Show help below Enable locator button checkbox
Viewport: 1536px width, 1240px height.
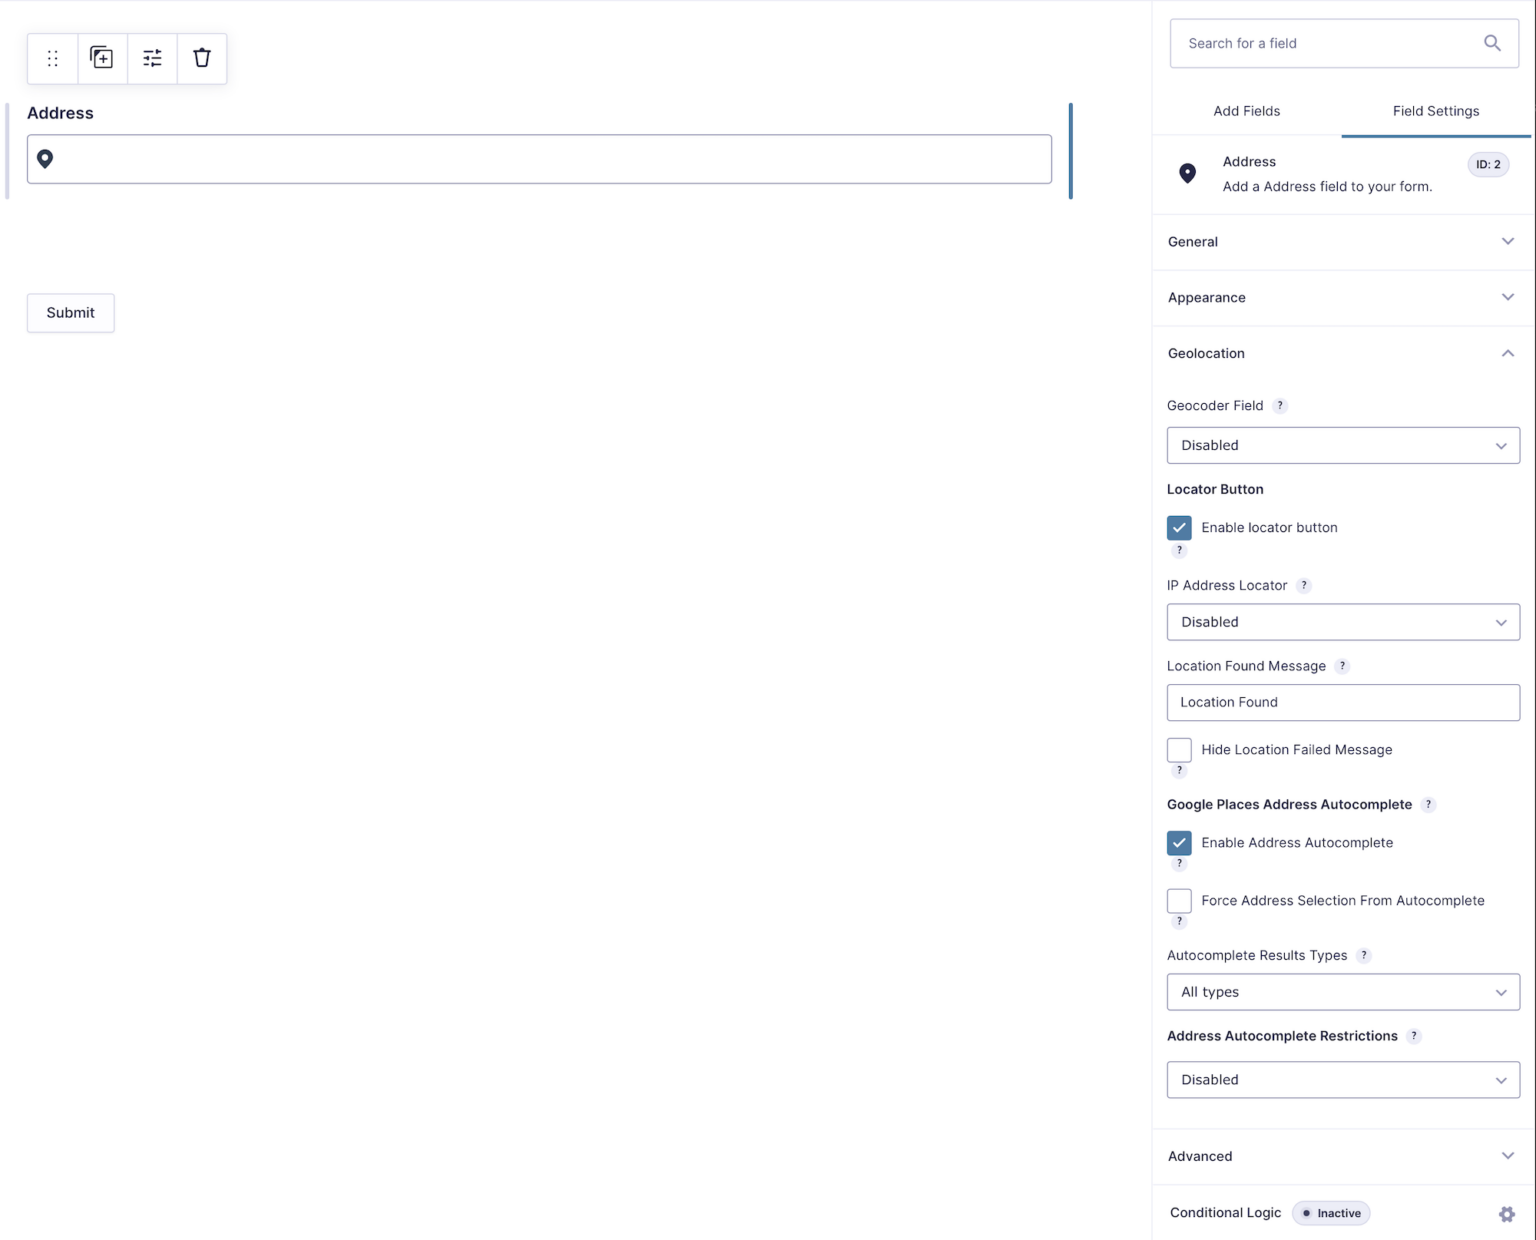pos(1180,551)
